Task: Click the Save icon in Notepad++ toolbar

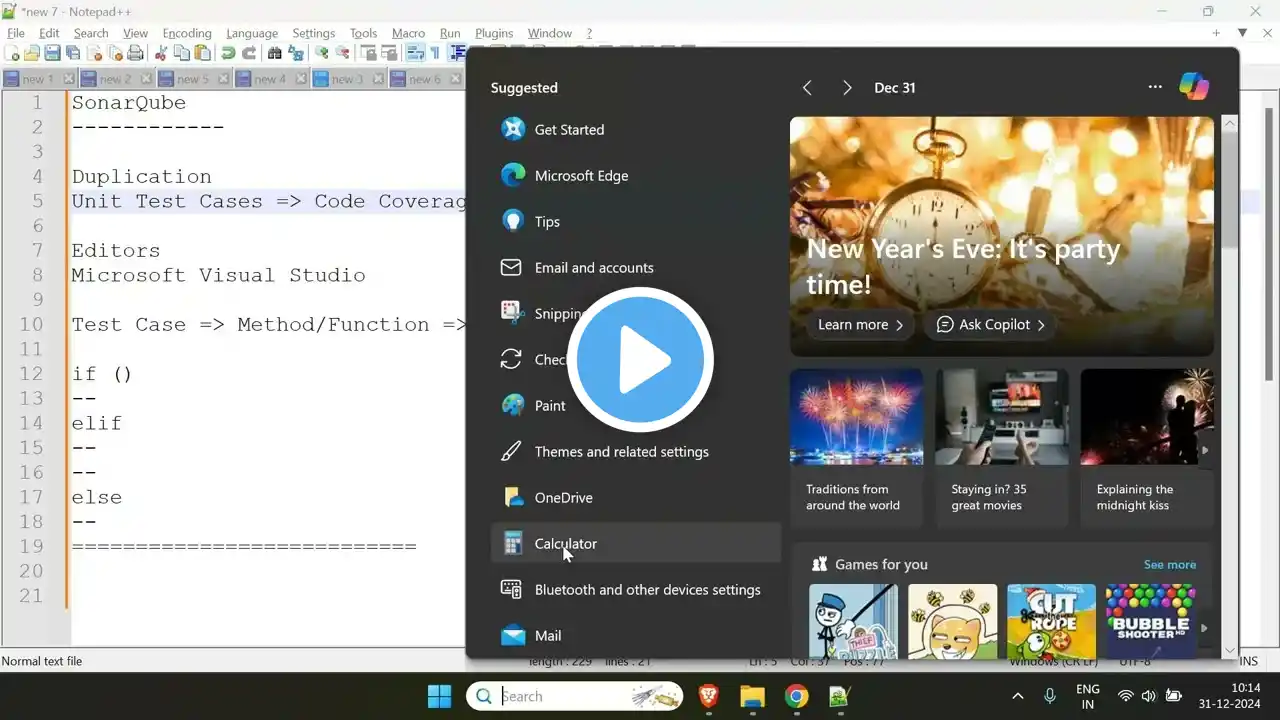Action: 52,53
